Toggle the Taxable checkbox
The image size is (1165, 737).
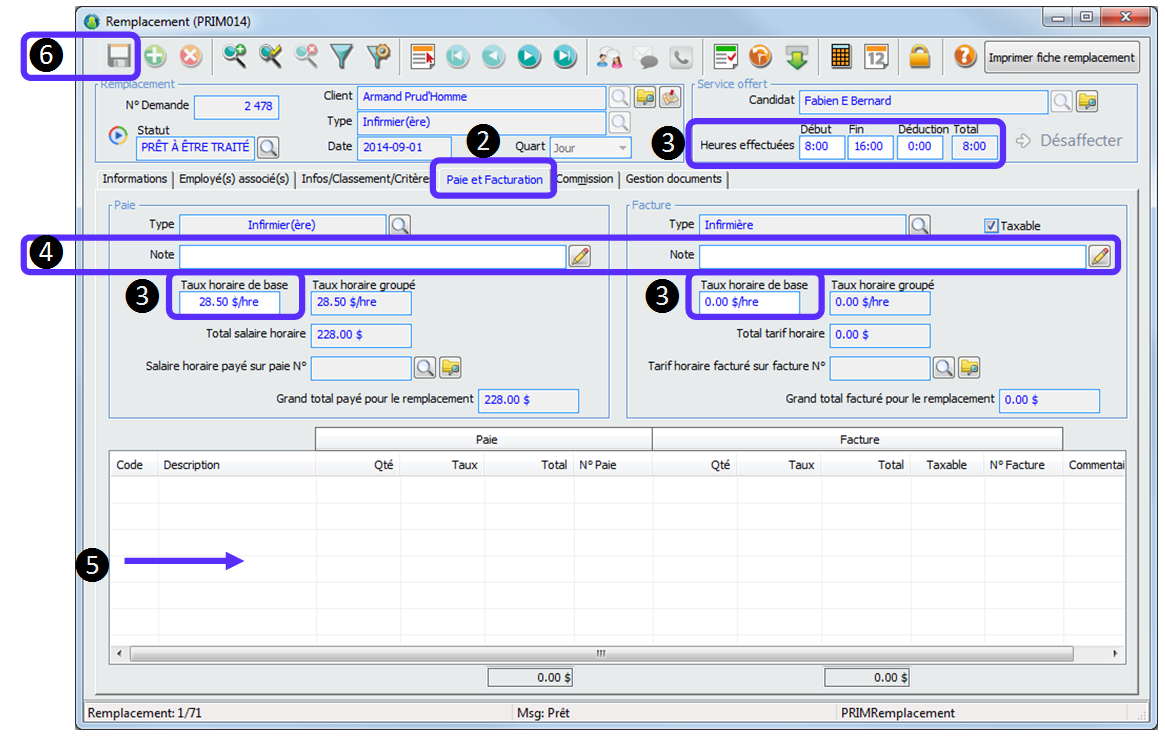click(x=991, y=226)
